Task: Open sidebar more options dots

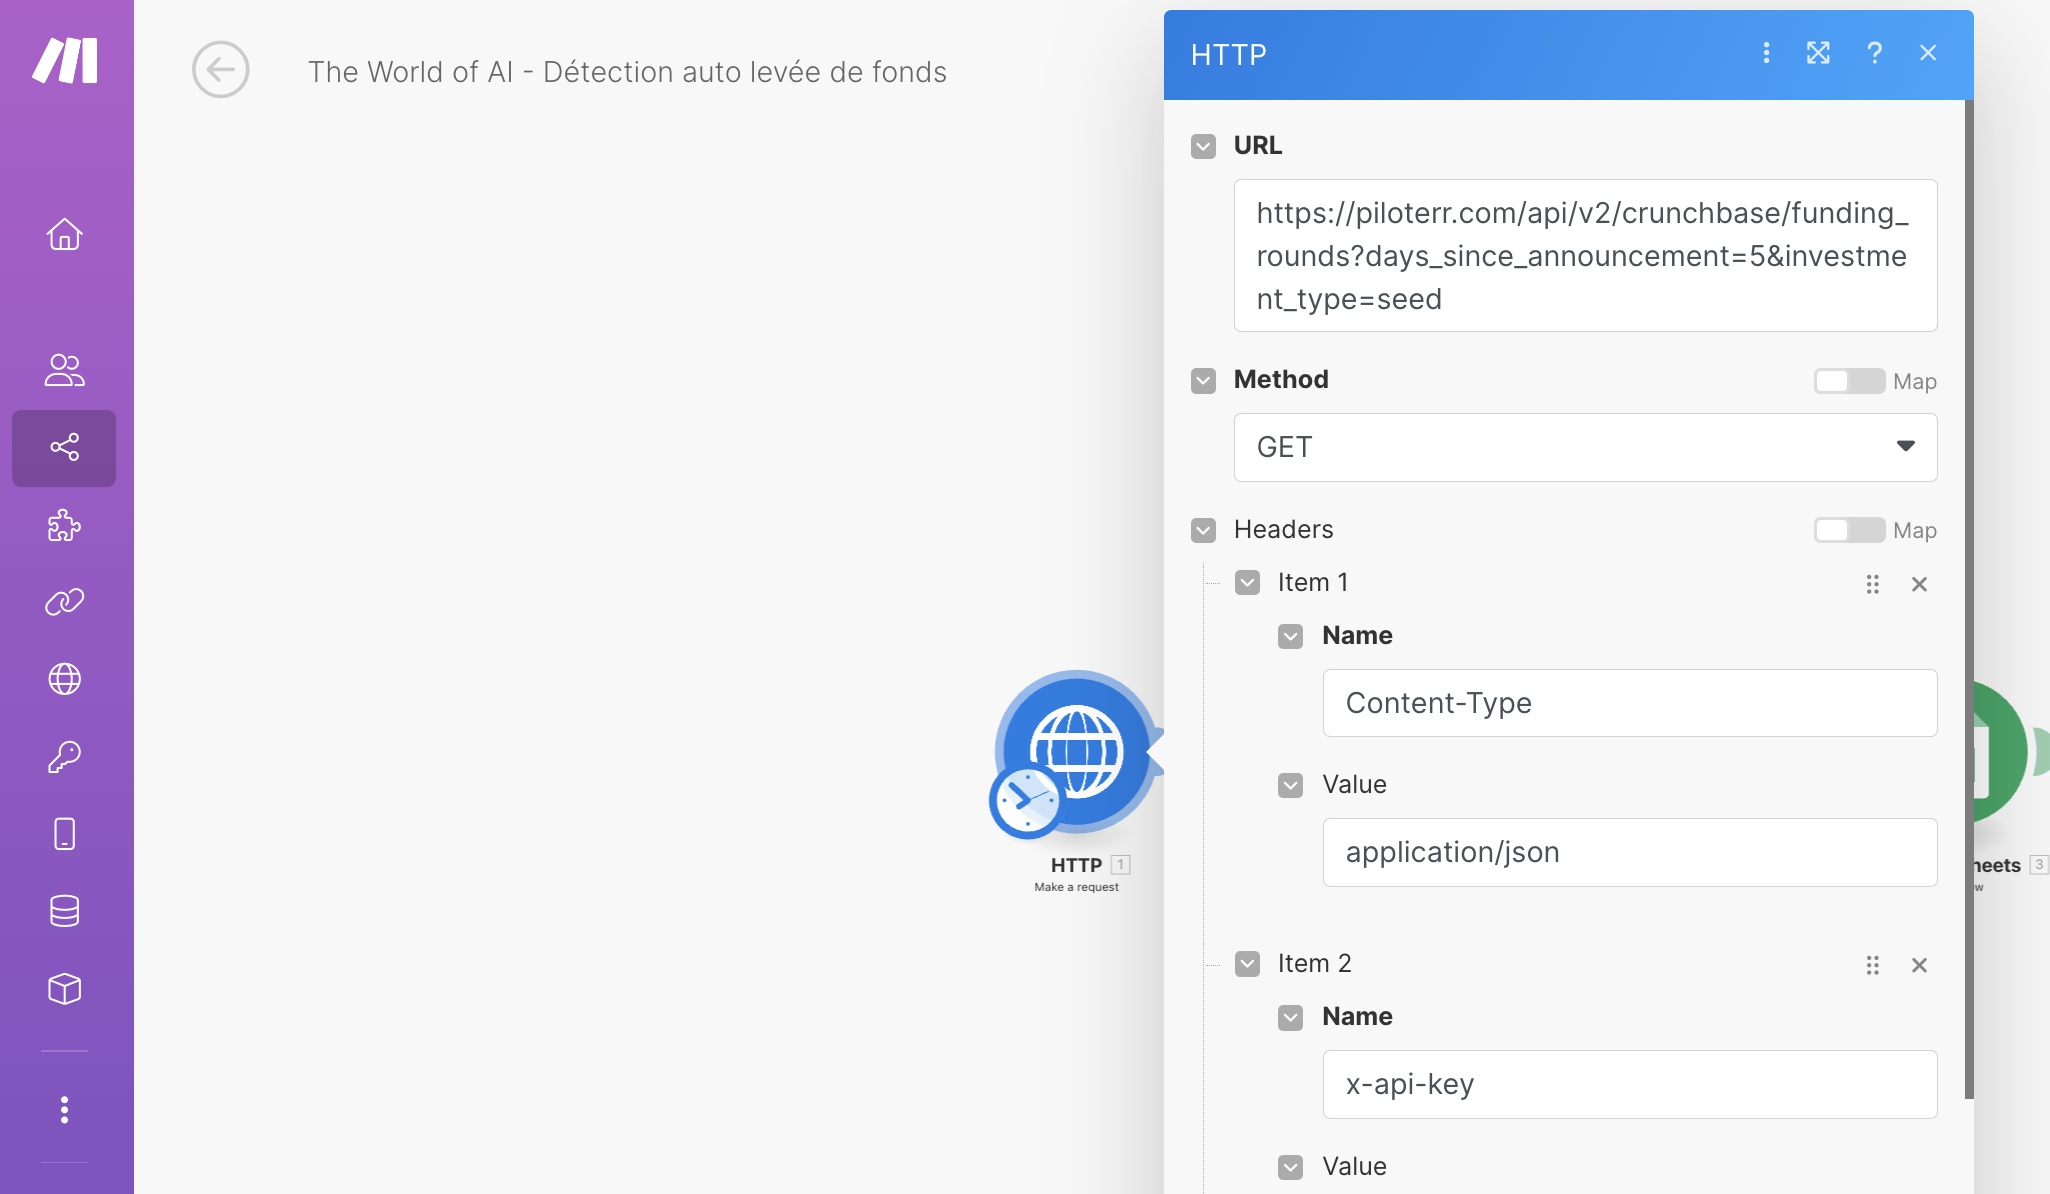Action: (64, 1109)
